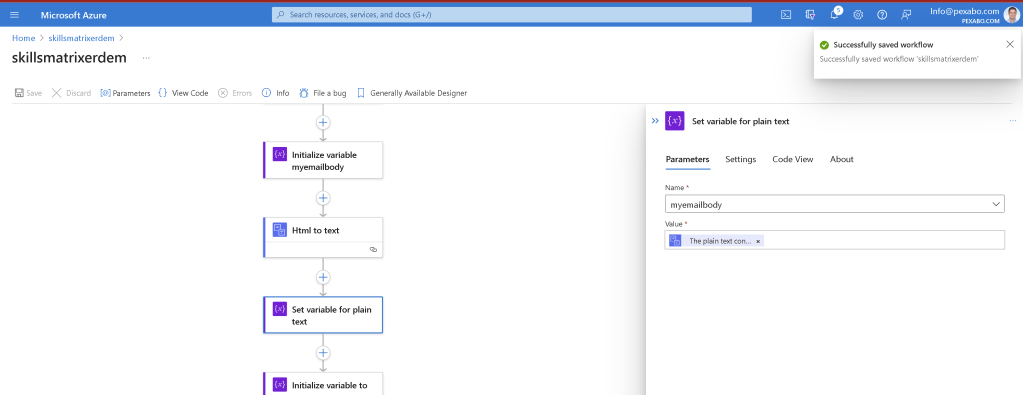
Task: Remove the plain text content token
Action: 757,241
